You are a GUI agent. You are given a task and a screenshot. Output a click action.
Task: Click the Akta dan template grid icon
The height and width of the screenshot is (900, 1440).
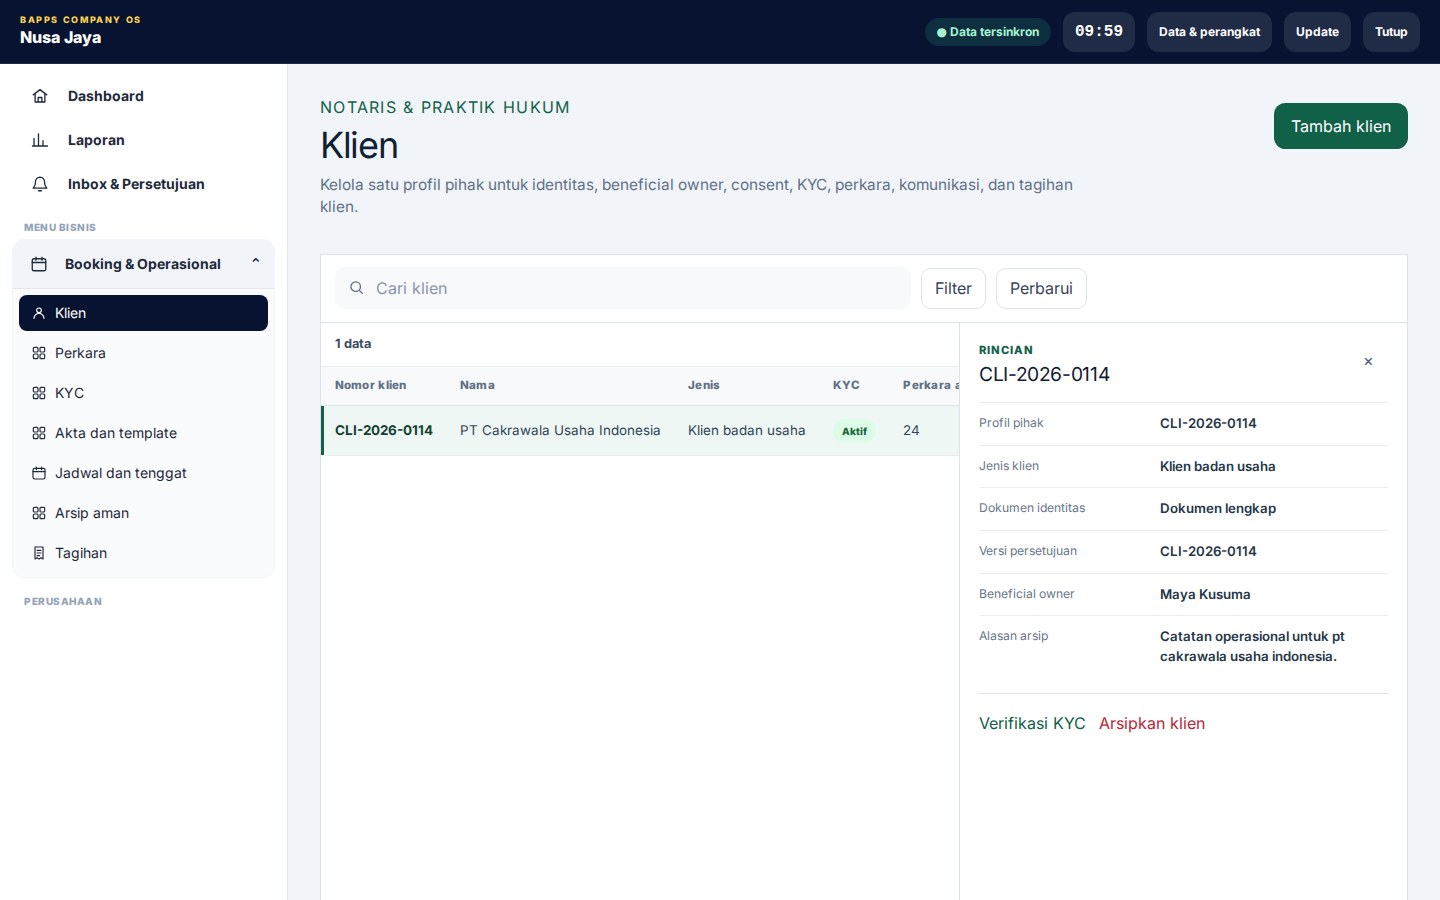39,433
